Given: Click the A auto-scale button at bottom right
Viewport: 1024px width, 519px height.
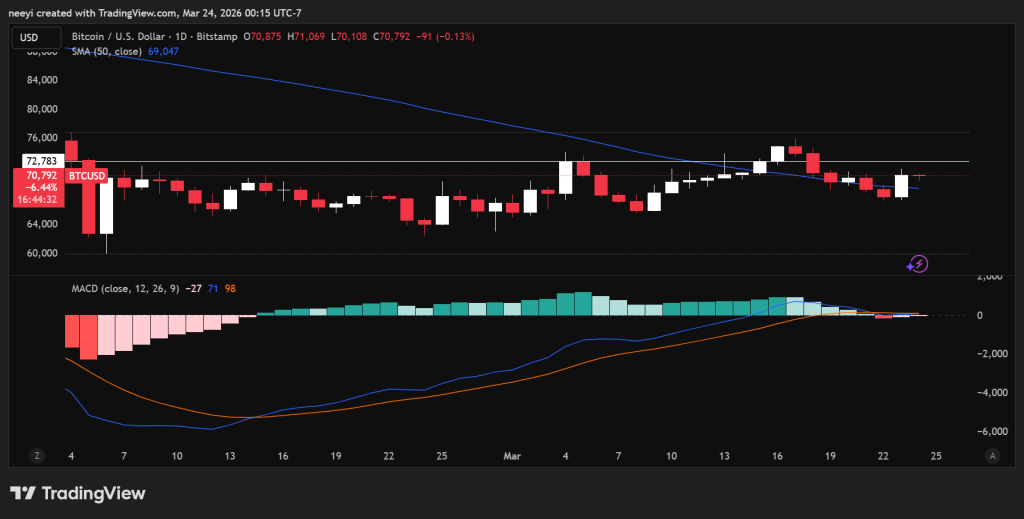Looking at the screenshot, I should pyautogui.click(x=991, y=455).
